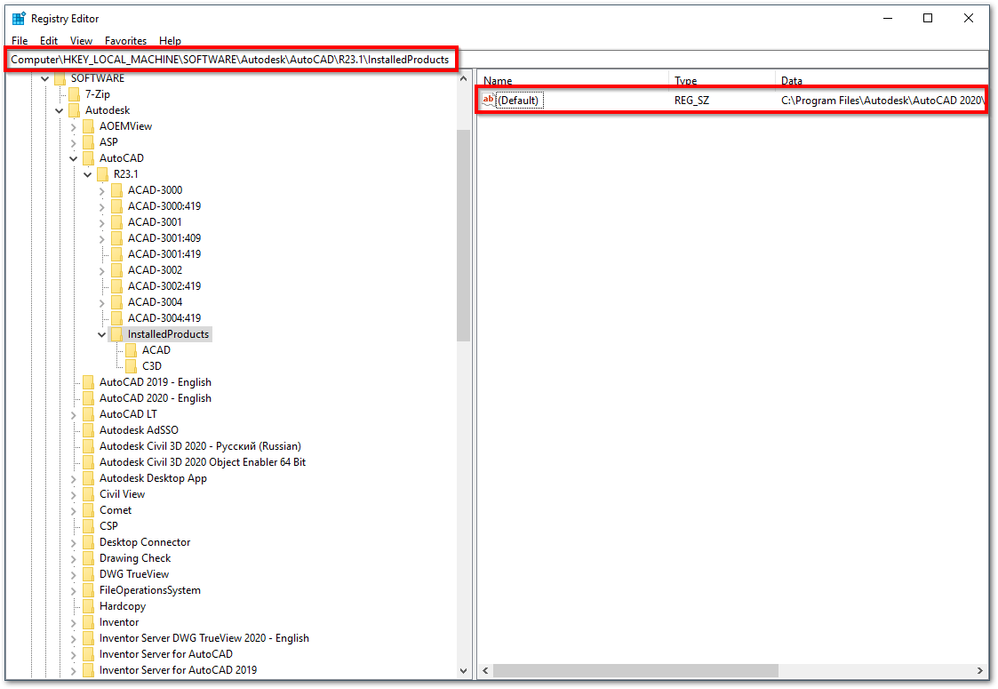This screenshot has height=689, width=998.
Task: Select the Autodesk Civil 3D 2020 Russian key
Action: click(200, 446)
